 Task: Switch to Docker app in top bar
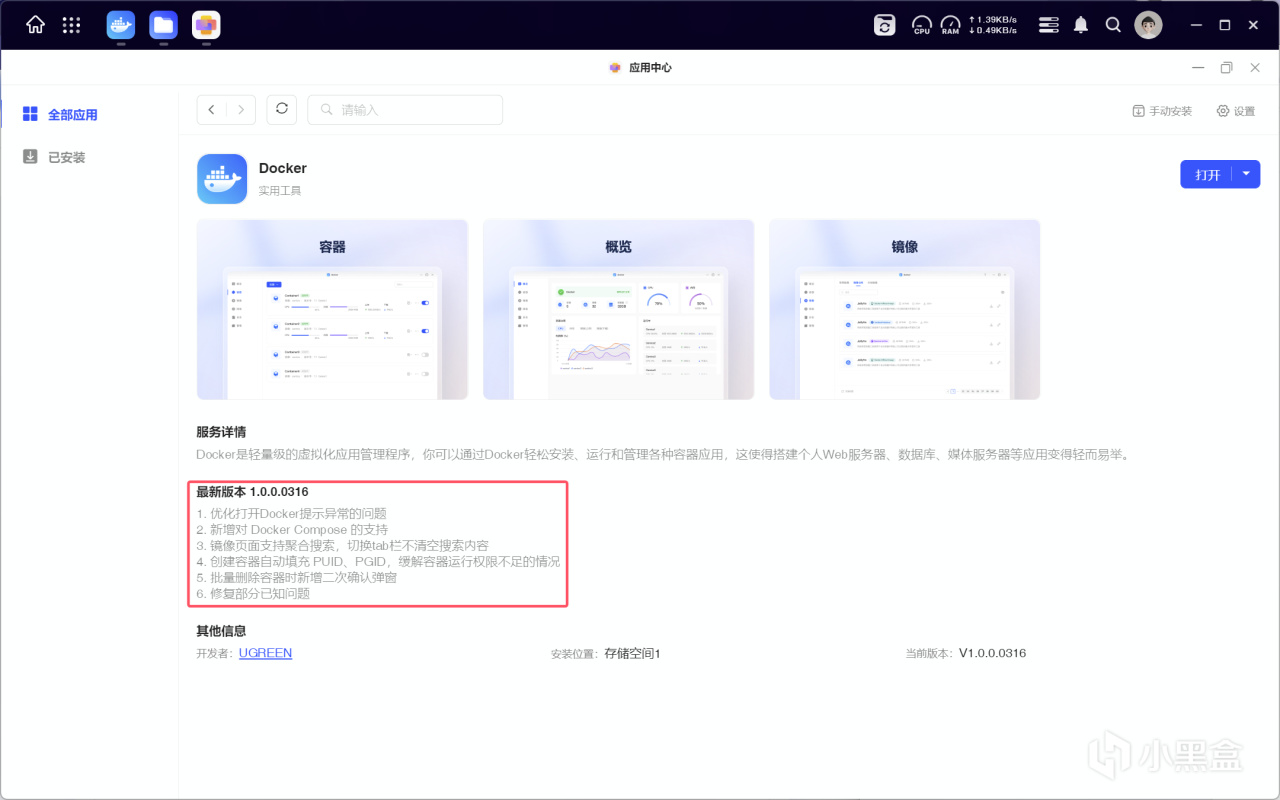tap(121, 25)
